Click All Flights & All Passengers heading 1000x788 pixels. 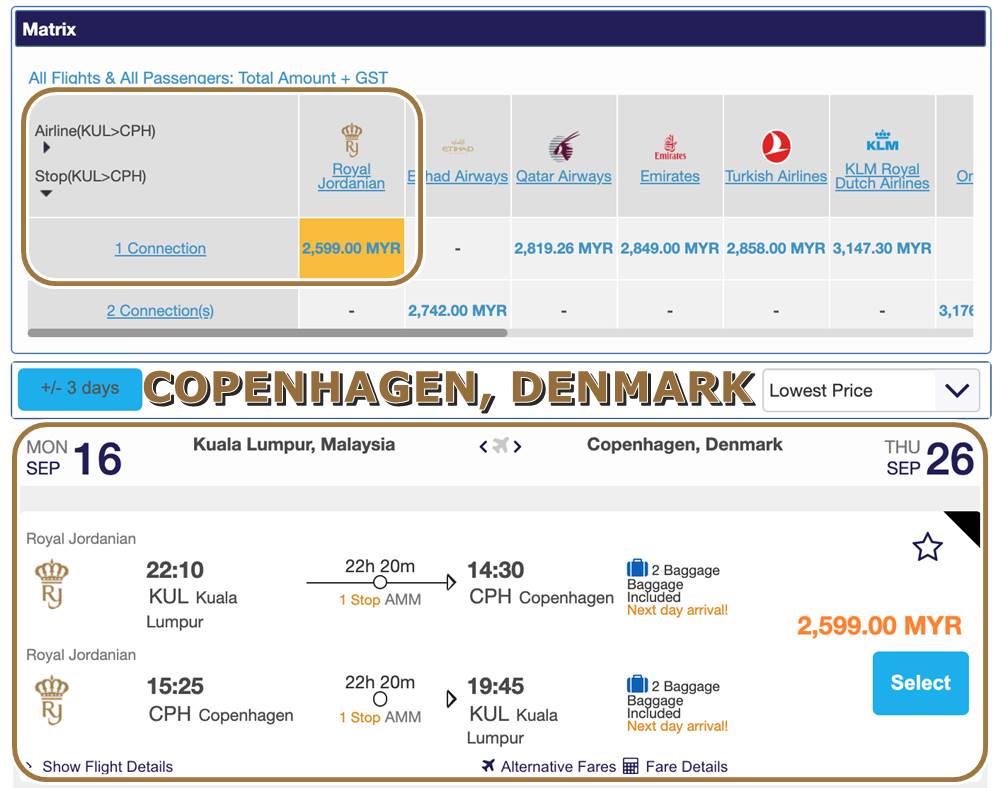point(208,78)
